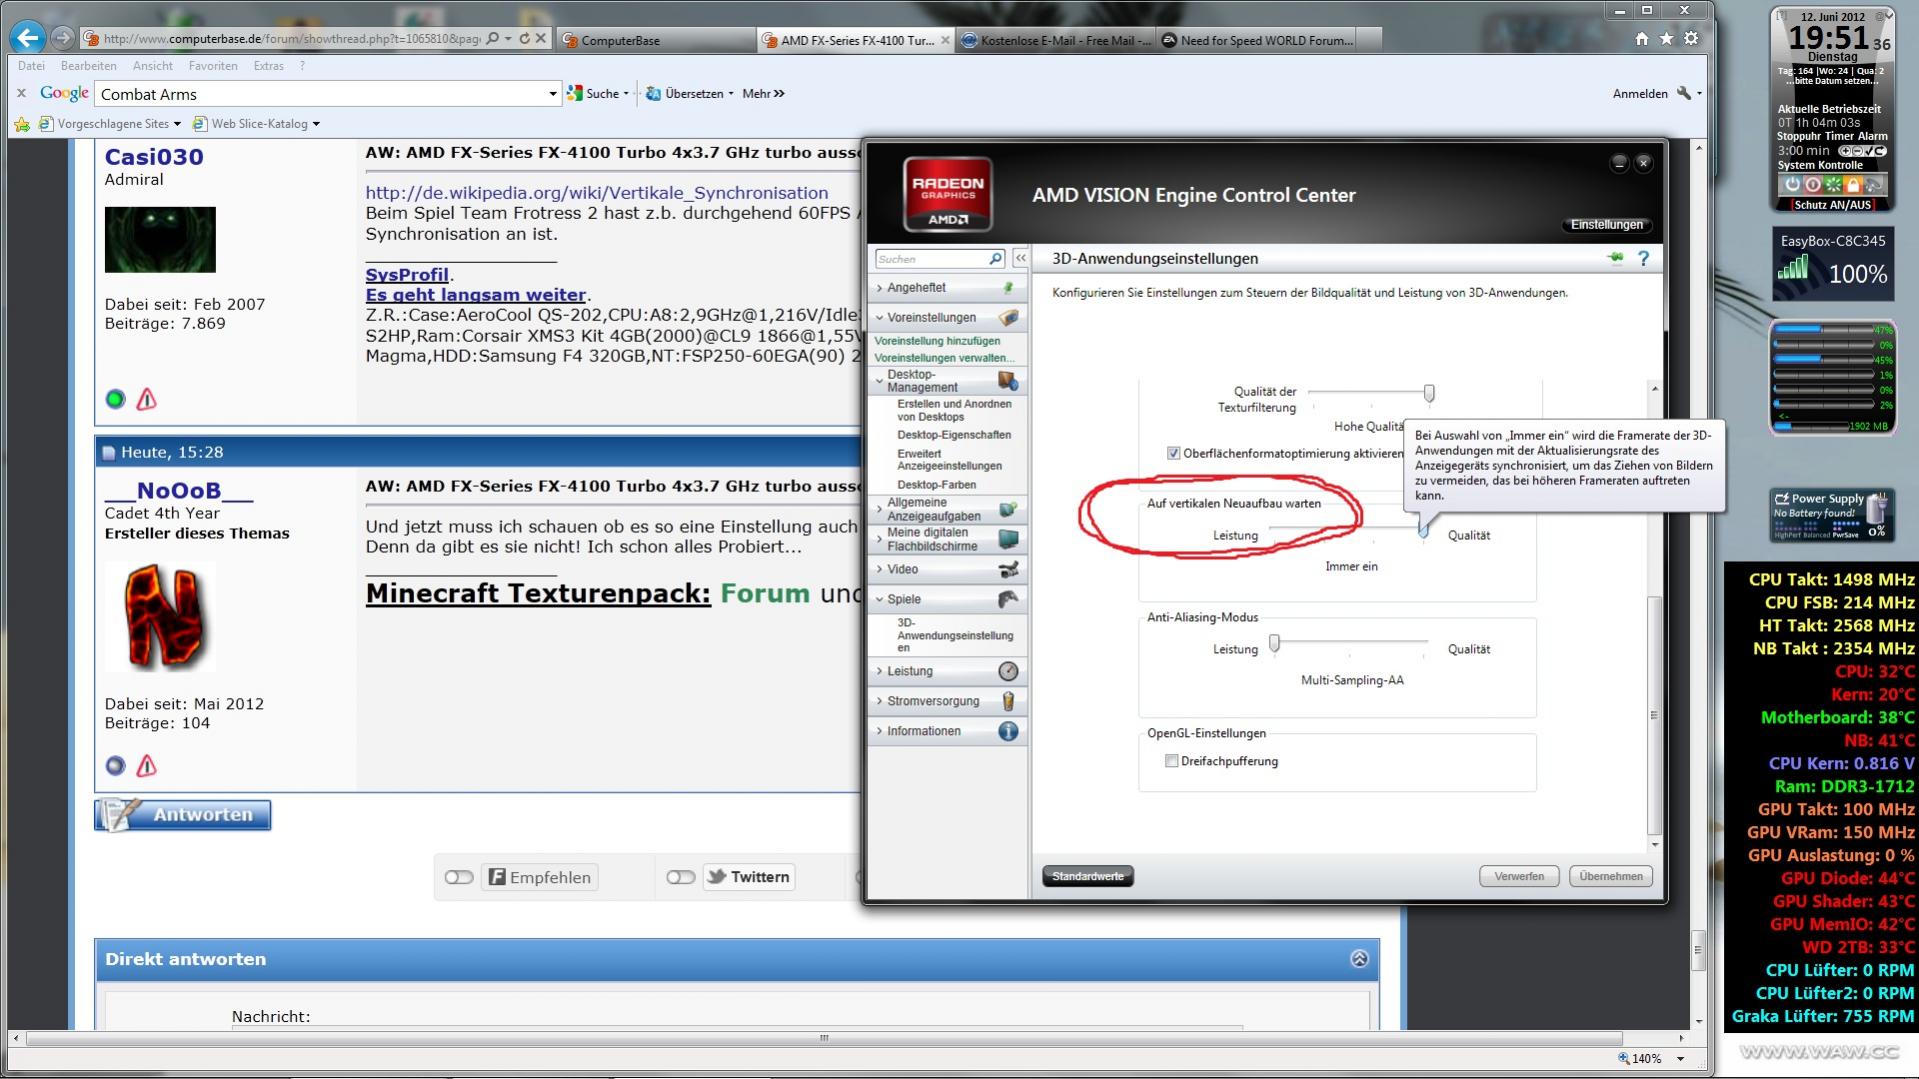1919x1079 pixels.
Task: Click the Video camera icon in AMD sidebar
Action: pos(1008,569)
